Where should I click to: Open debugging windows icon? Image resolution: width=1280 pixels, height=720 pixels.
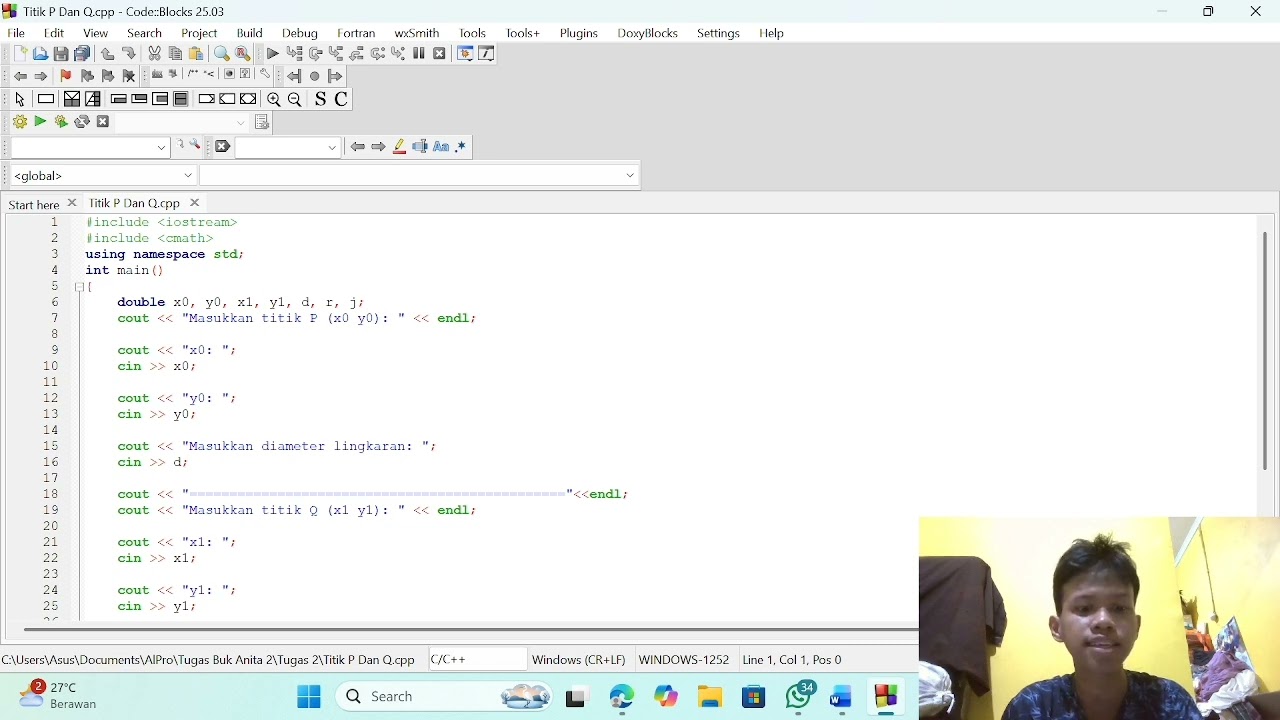[x=465, y=54]
